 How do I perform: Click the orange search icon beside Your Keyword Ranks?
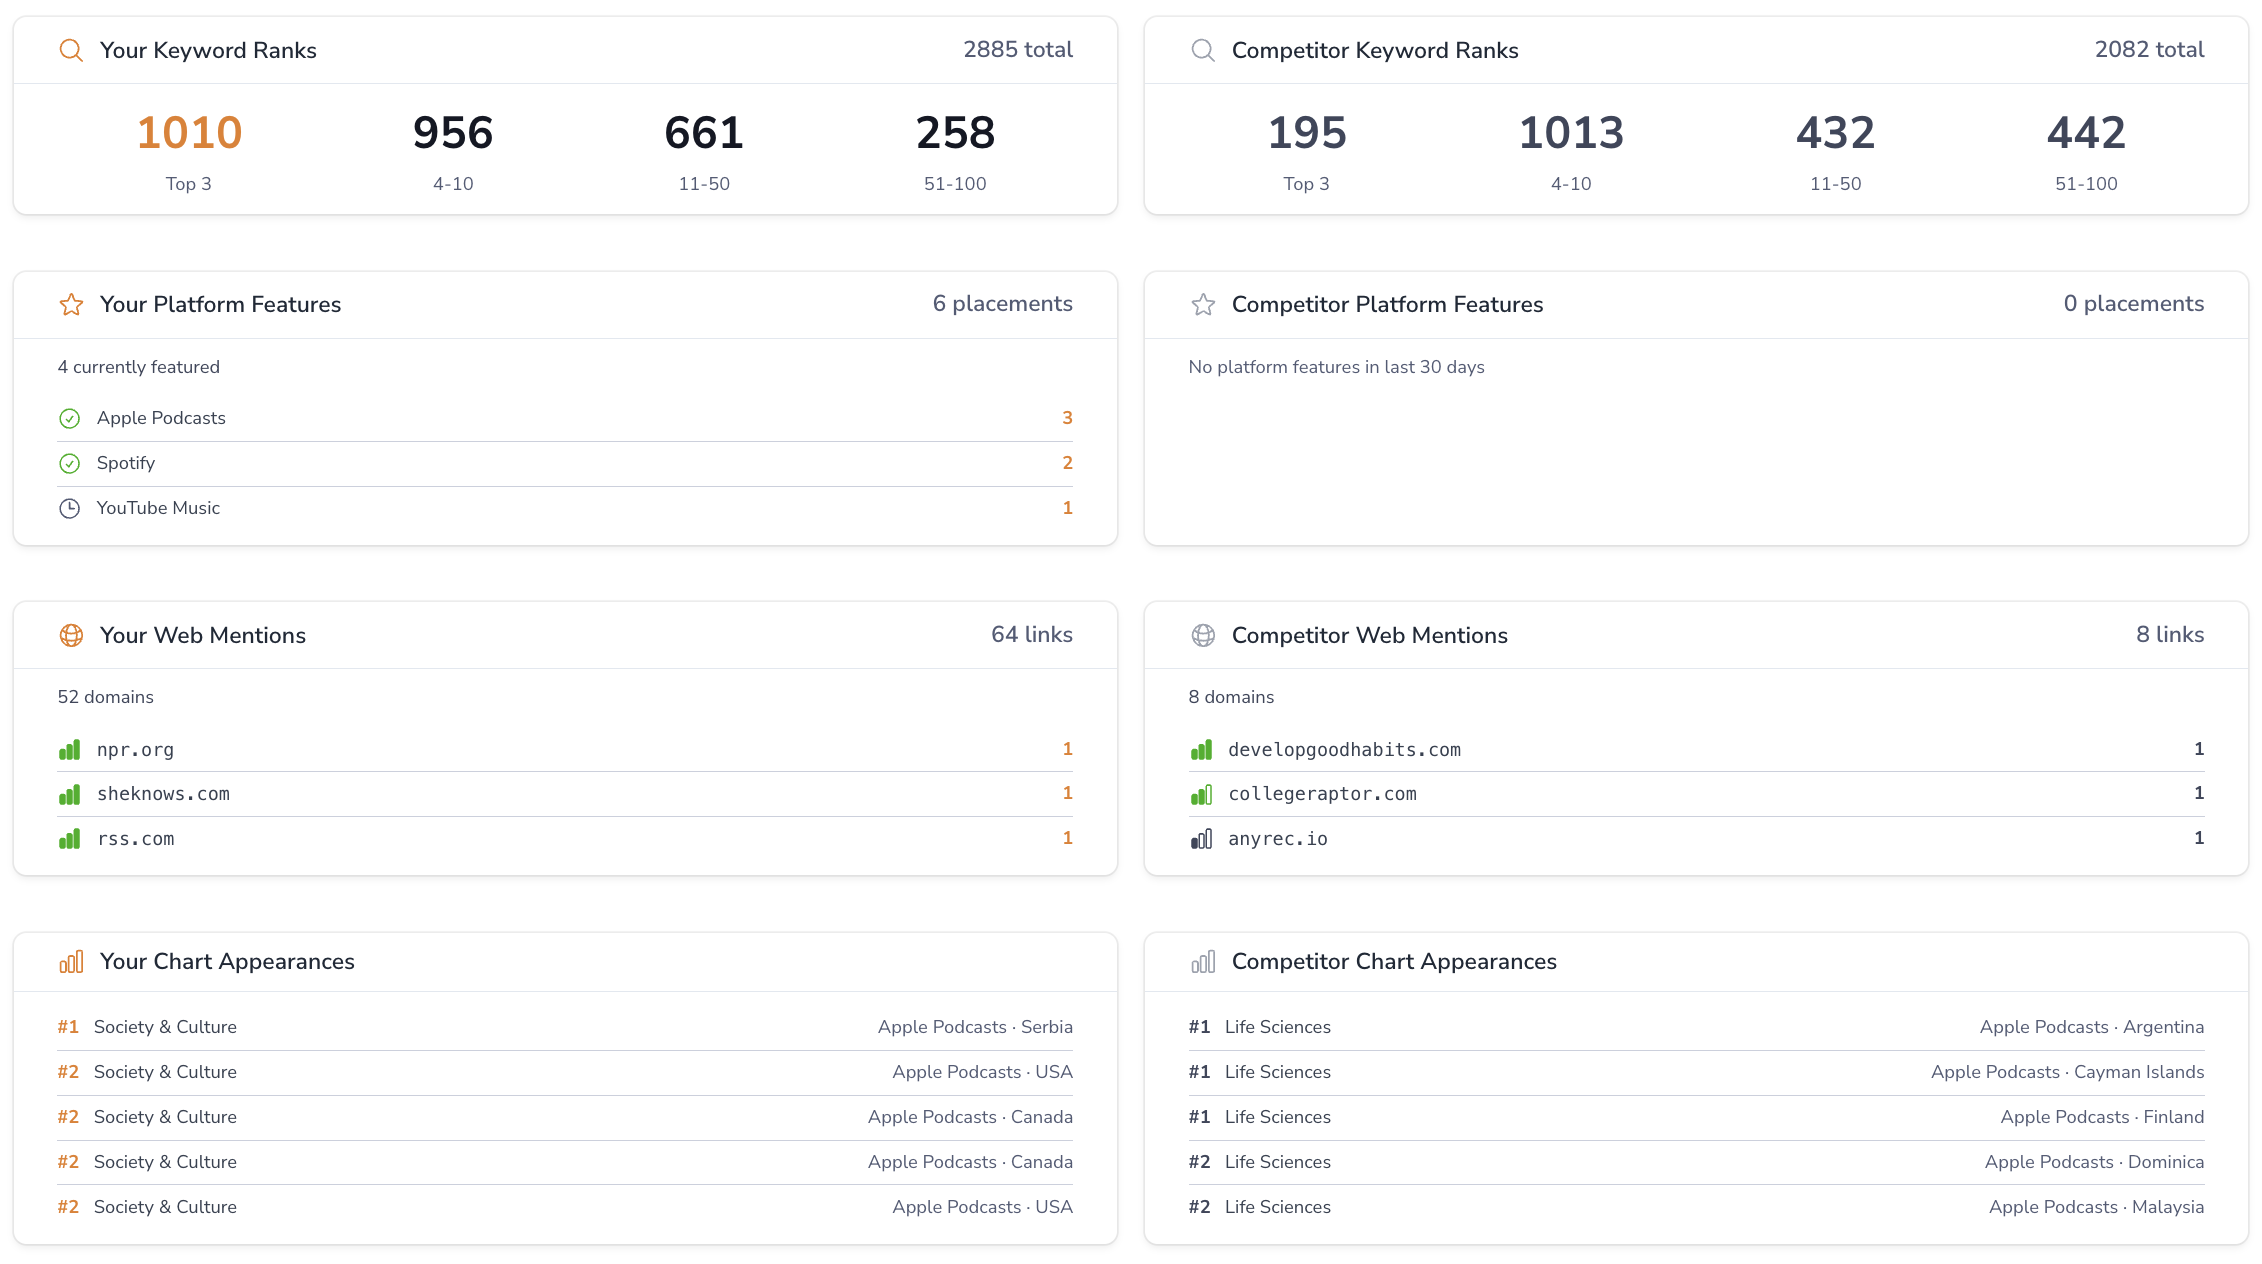[x=71, y=50]
